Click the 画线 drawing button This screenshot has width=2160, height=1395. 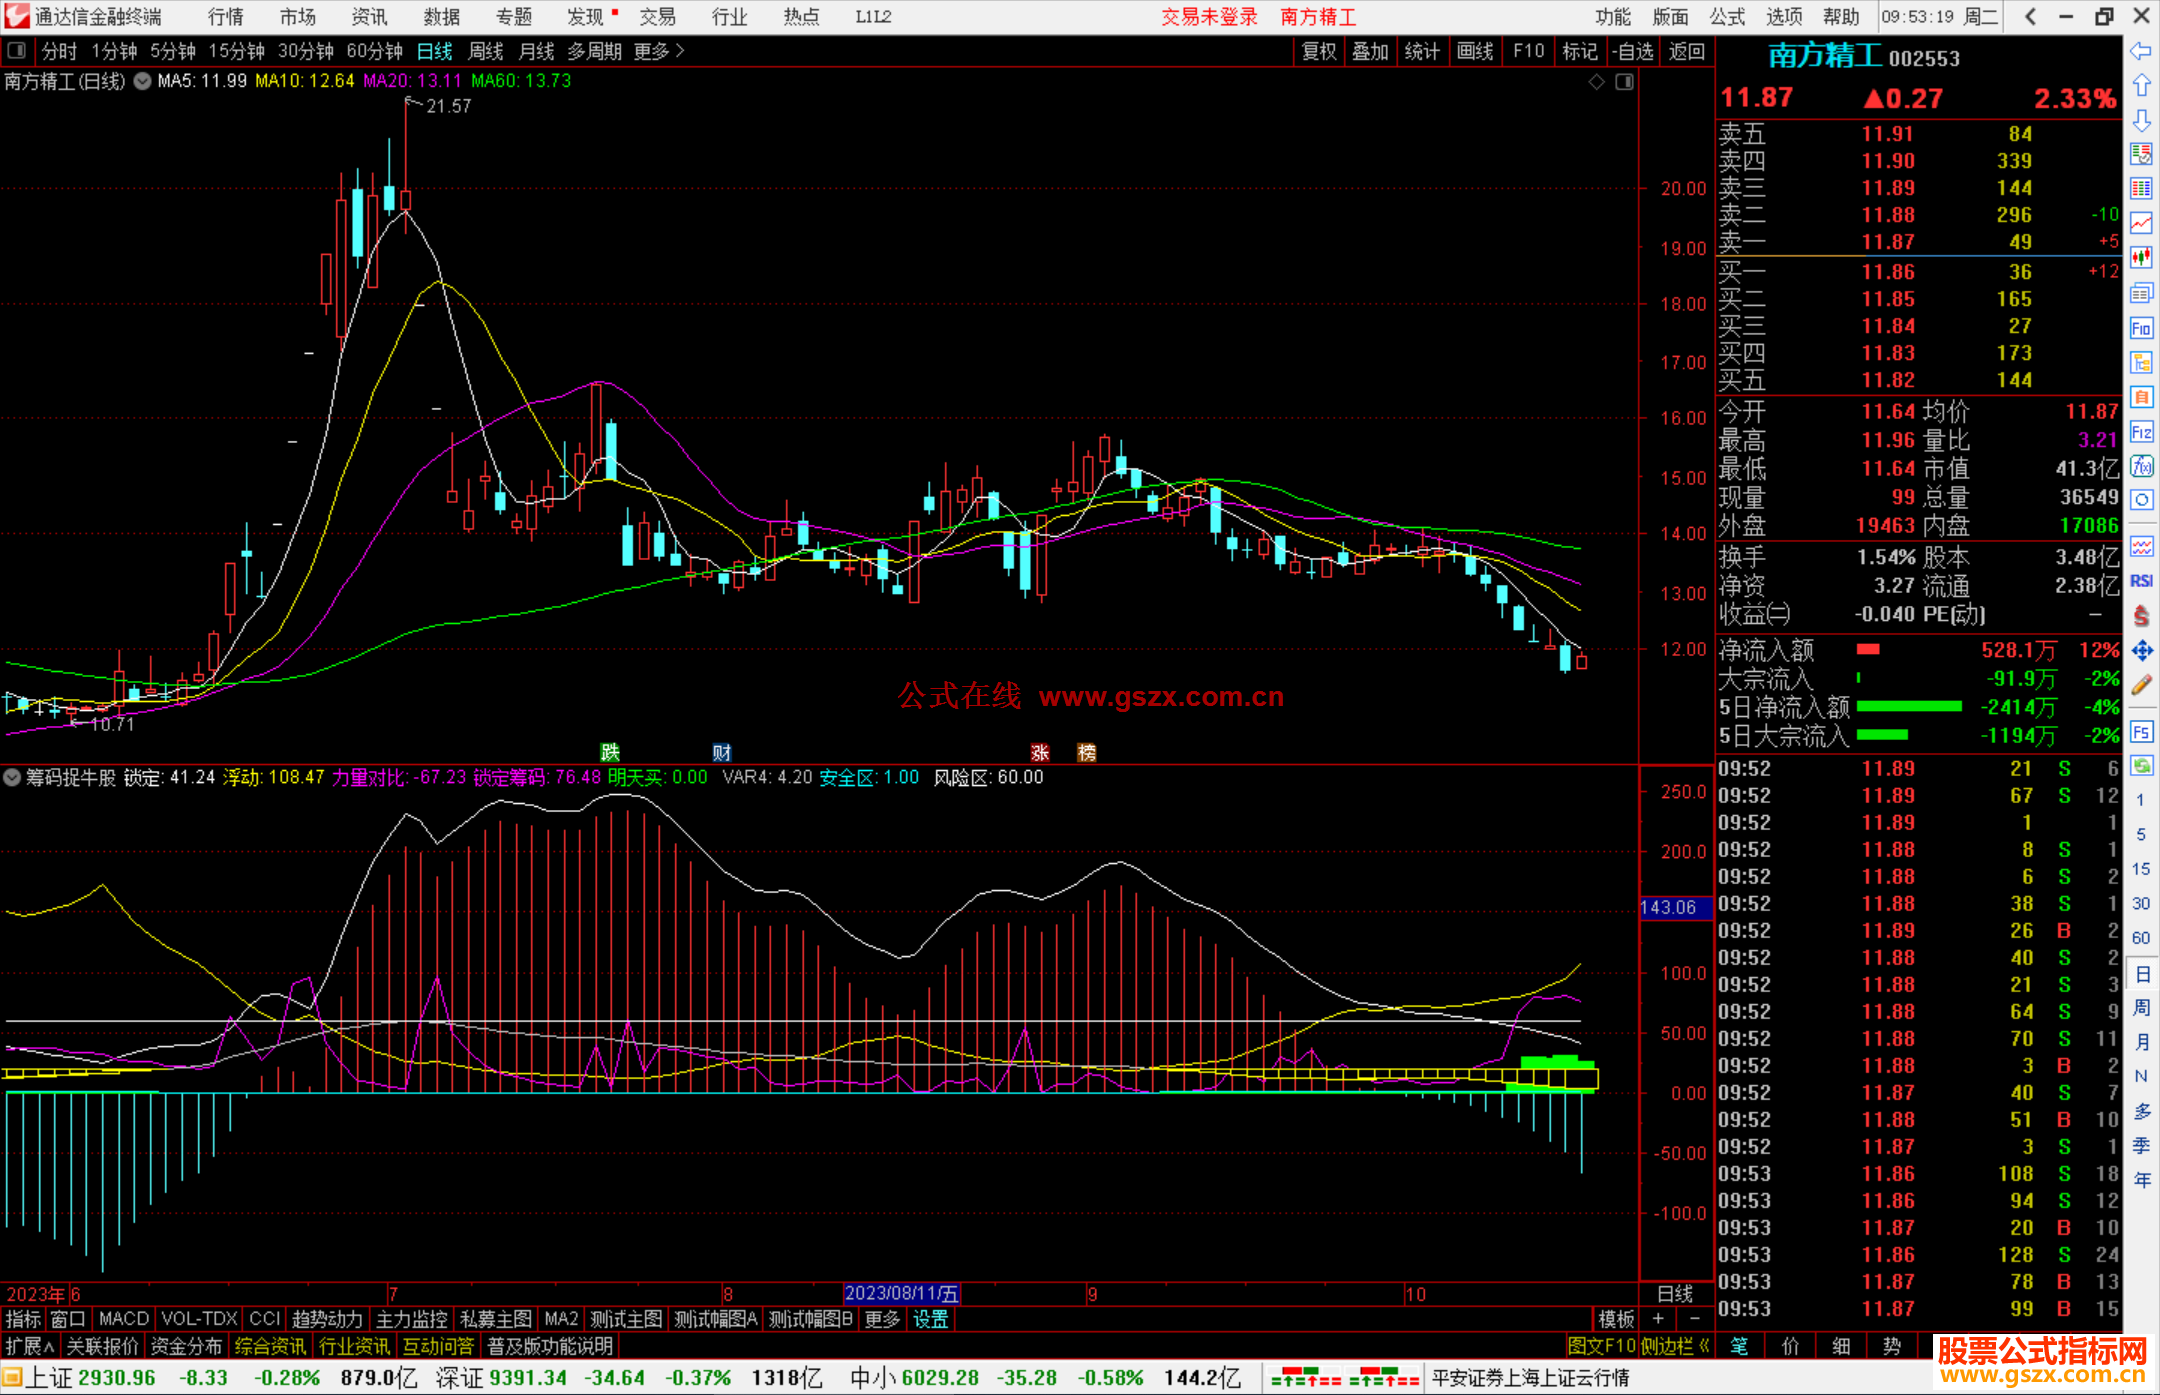(1475, 51)
